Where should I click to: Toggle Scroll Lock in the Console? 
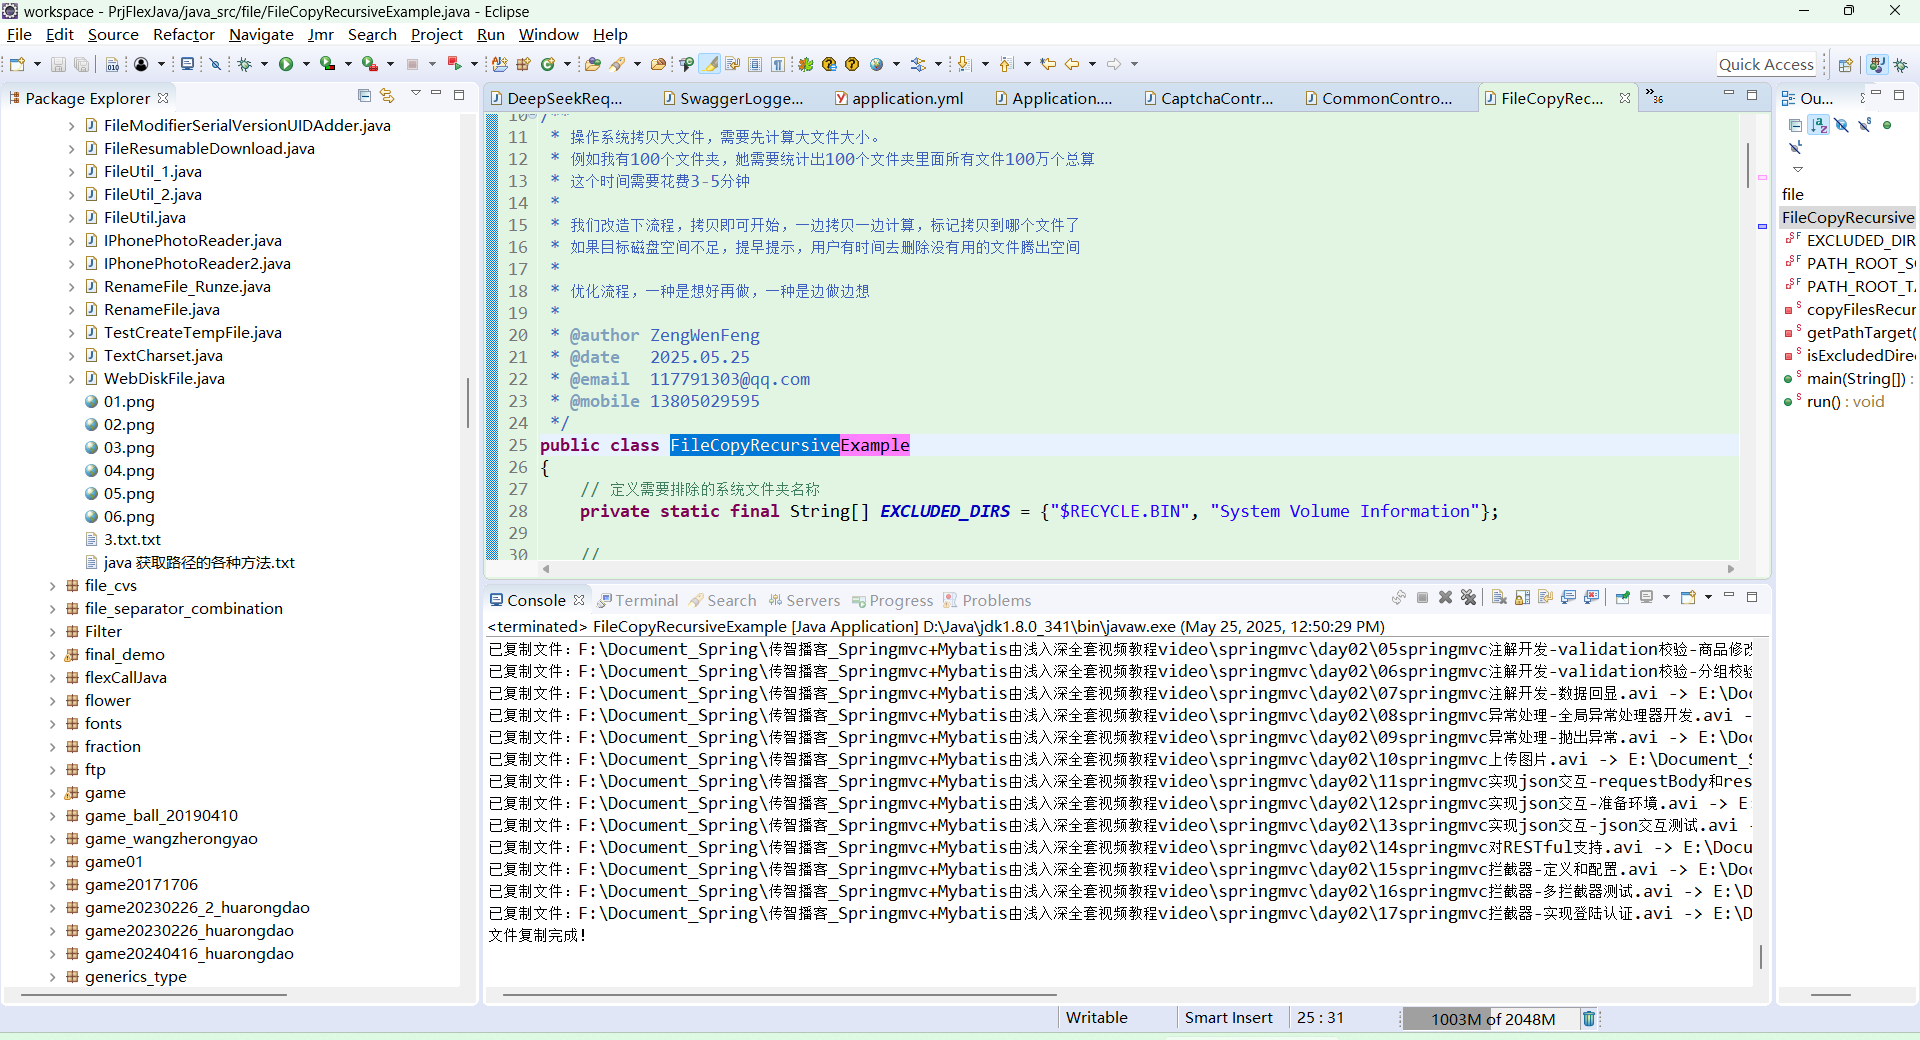pos(1522,598)
